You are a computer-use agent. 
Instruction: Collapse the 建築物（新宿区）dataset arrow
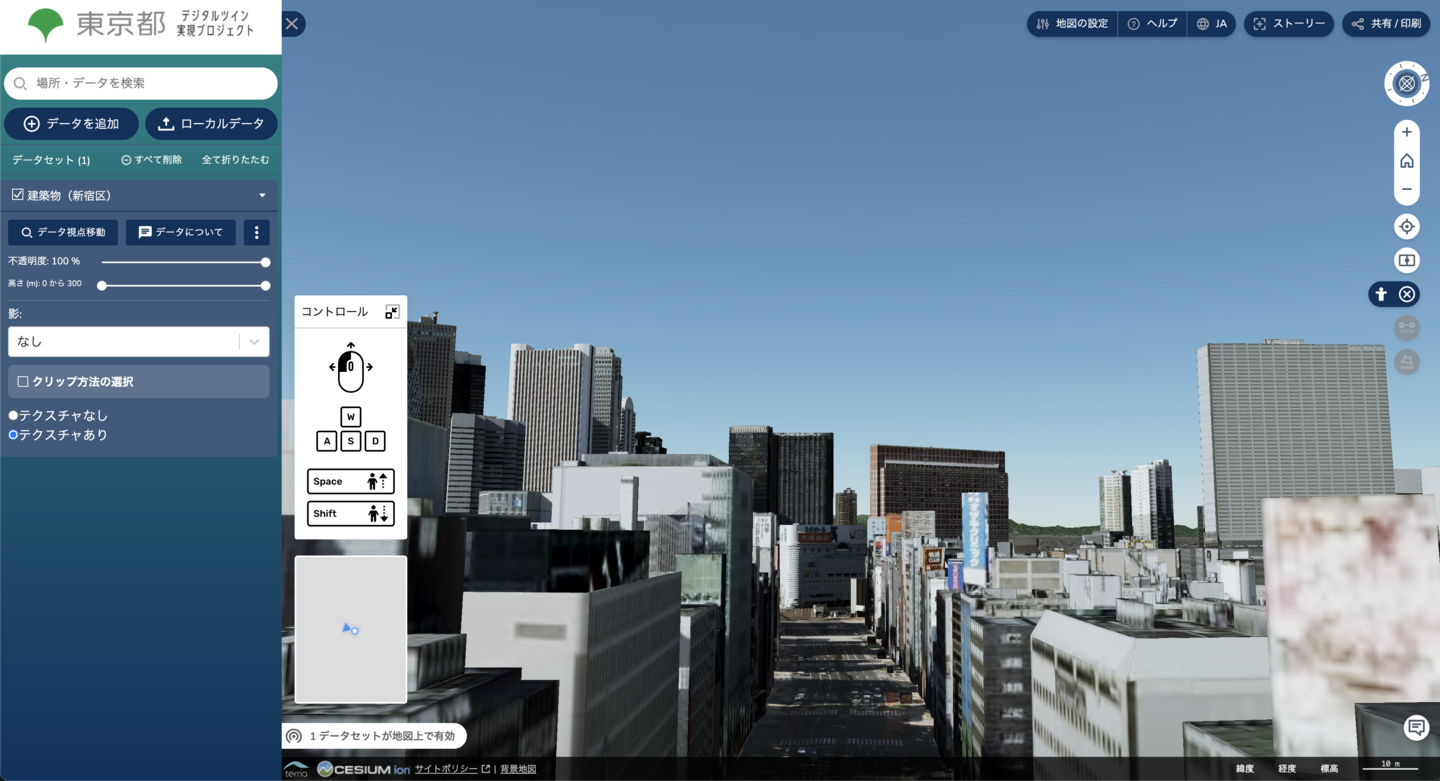(262, 196)
